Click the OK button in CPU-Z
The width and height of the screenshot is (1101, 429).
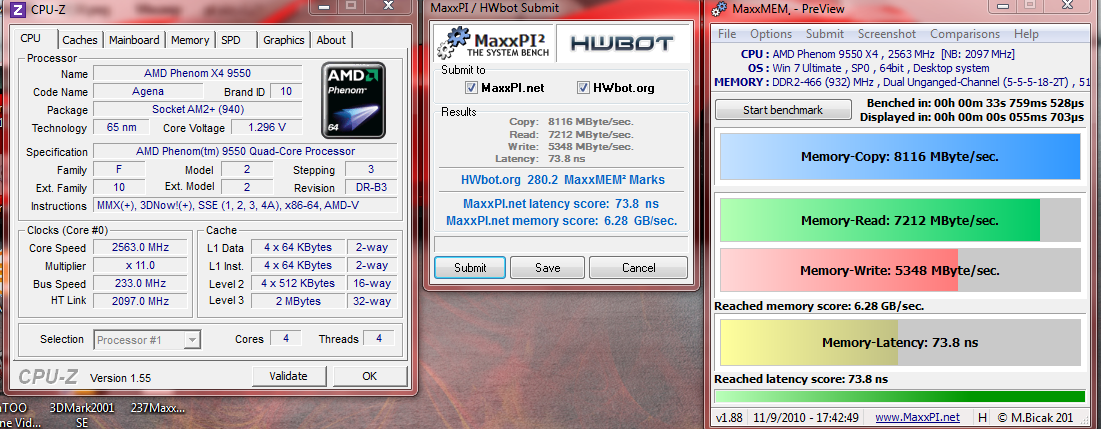pos(370,376)
